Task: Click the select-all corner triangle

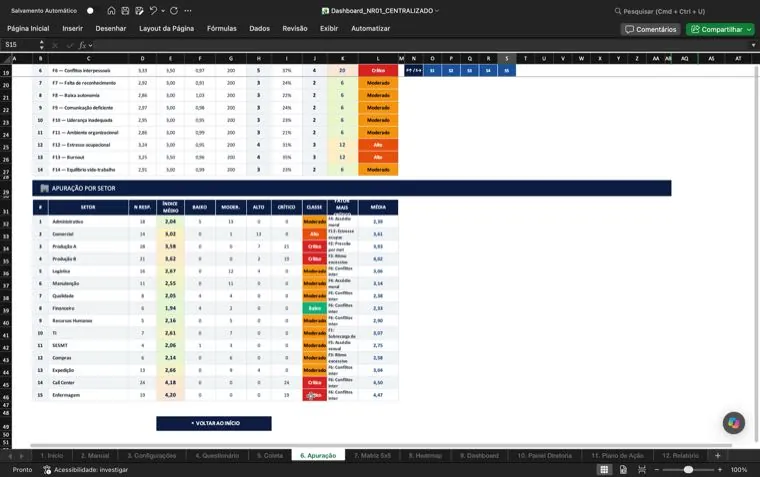Action: [x=6, y=59]
